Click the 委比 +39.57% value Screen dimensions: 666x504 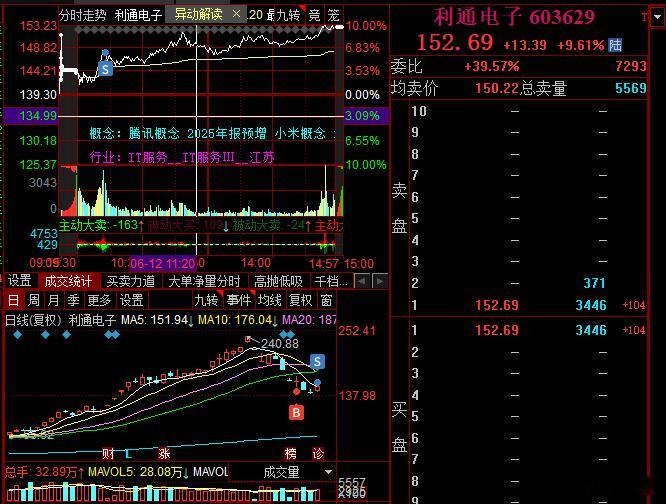tap(491, 66)
